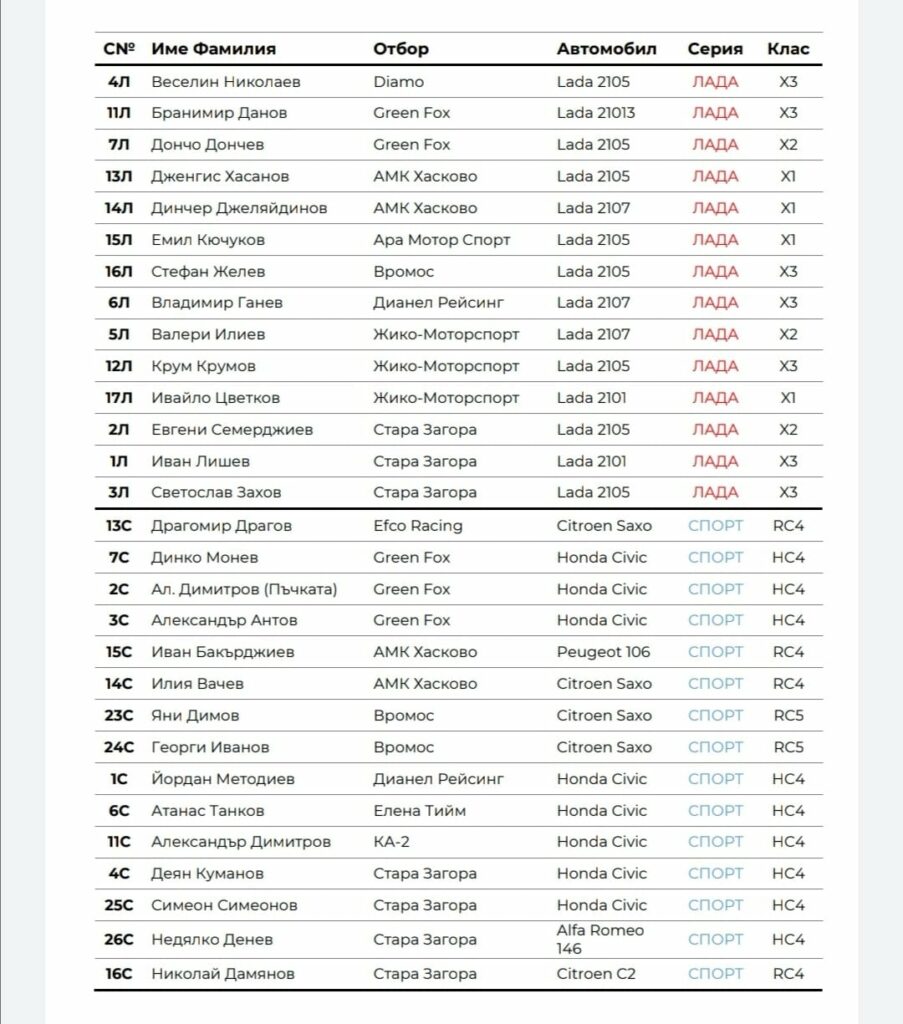Click the name Бранимир Данов
This screenshot has width=903, height=1024.
pos(219,113)
